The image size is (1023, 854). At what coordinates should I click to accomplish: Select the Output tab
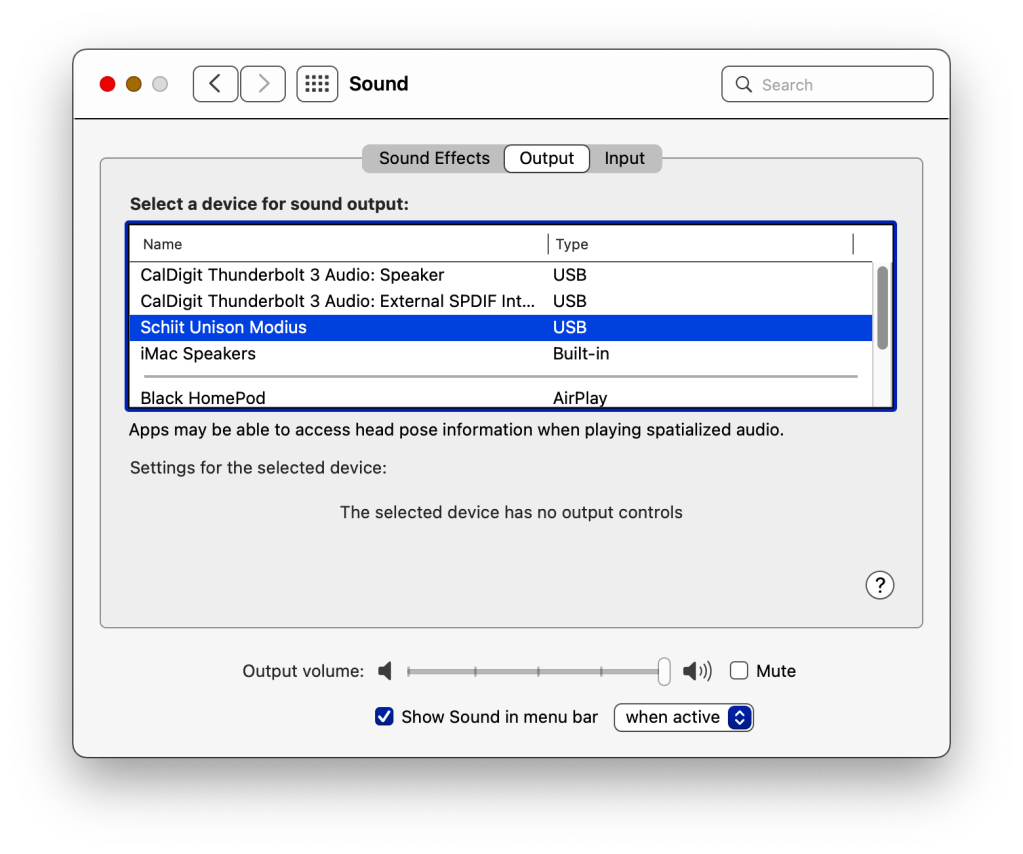tap(546, 158)
